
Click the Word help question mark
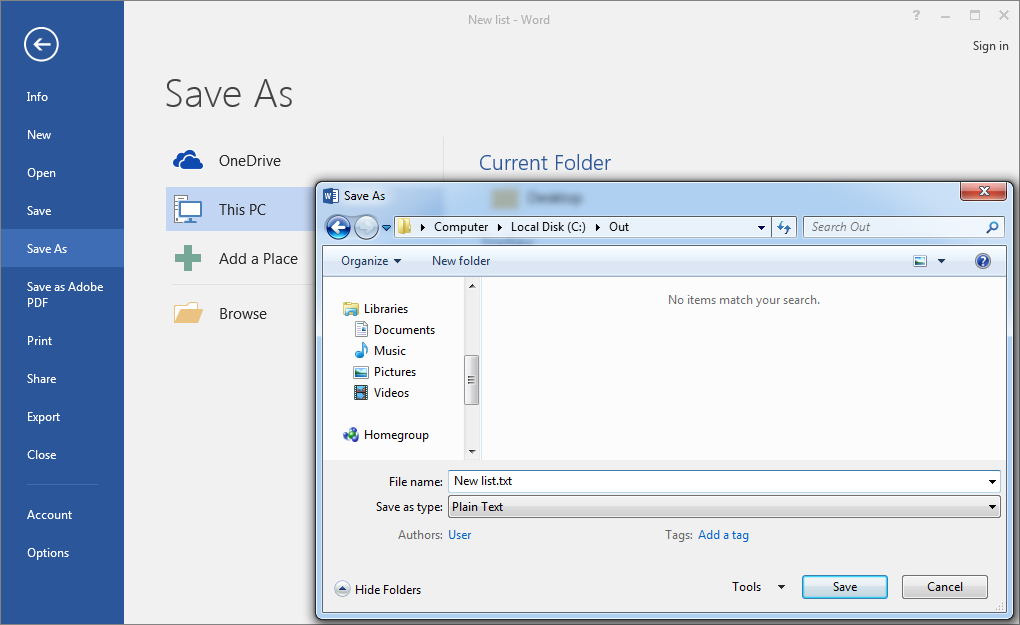[916, 15]
